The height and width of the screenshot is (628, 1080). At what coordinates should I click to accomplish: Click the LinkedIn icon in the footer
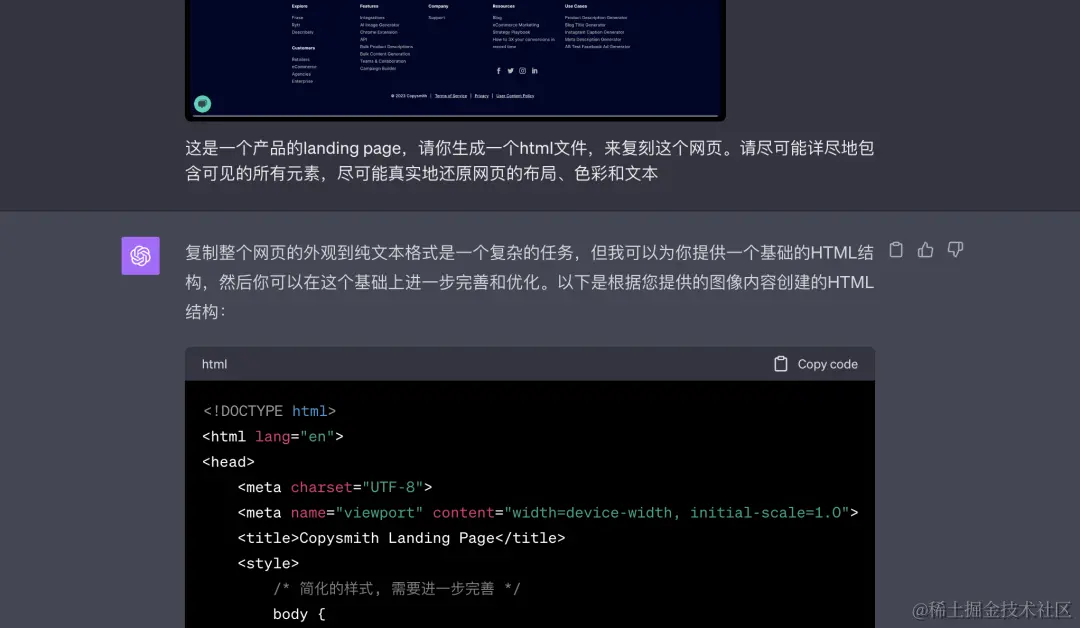(x=534, y=71)
